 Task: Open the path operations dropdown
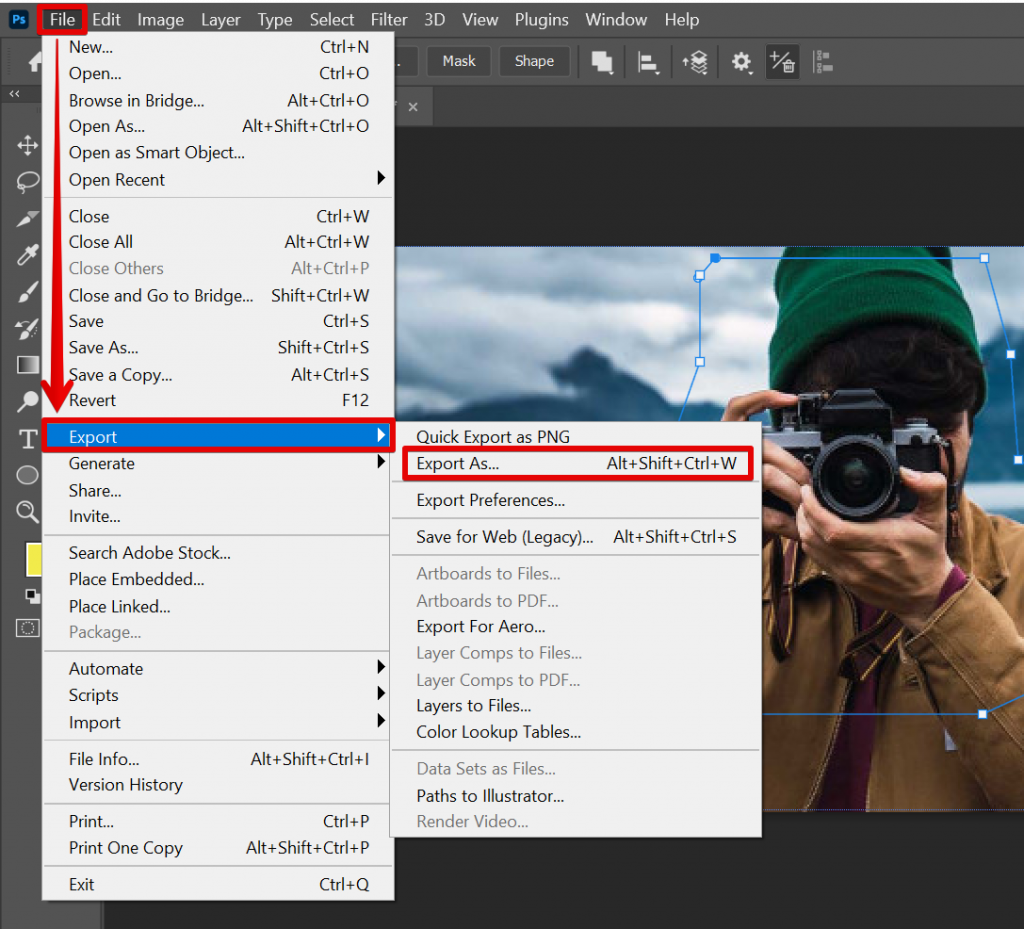[x=602, y=62]
